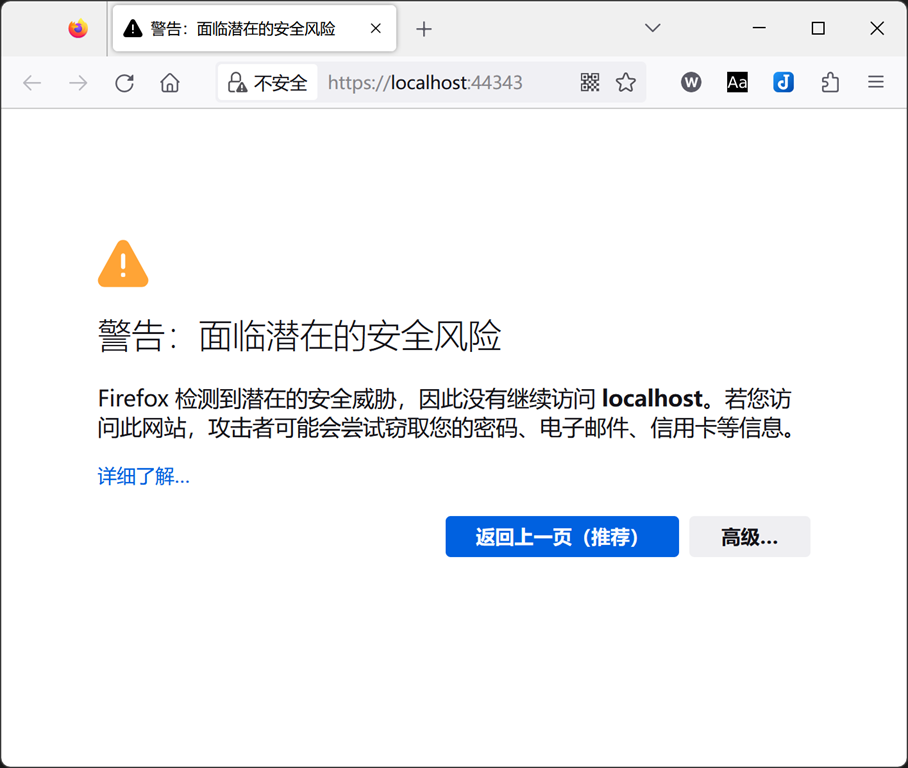Maximize the Firefox window
The image size is (908, 768).
pyautogui.click(x=818, y=28)
